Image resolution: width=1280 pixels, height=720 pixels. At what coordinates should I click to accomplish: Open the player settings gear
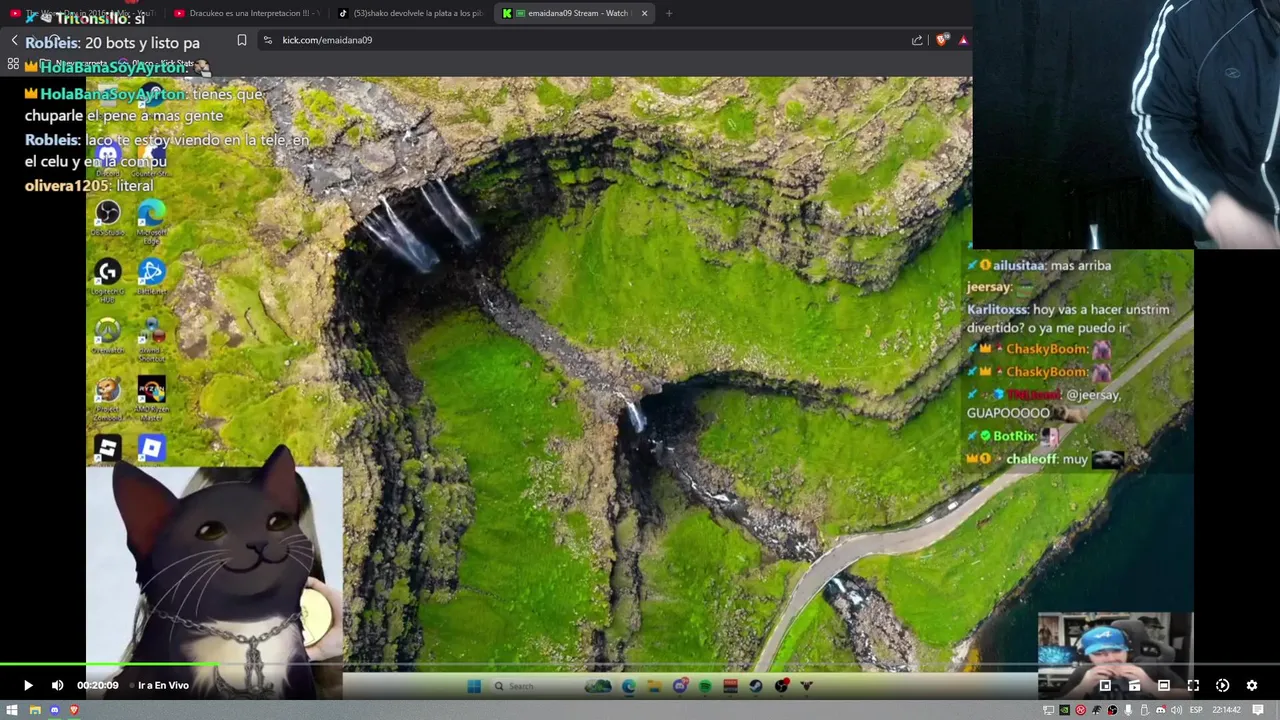click(1251, 685)
